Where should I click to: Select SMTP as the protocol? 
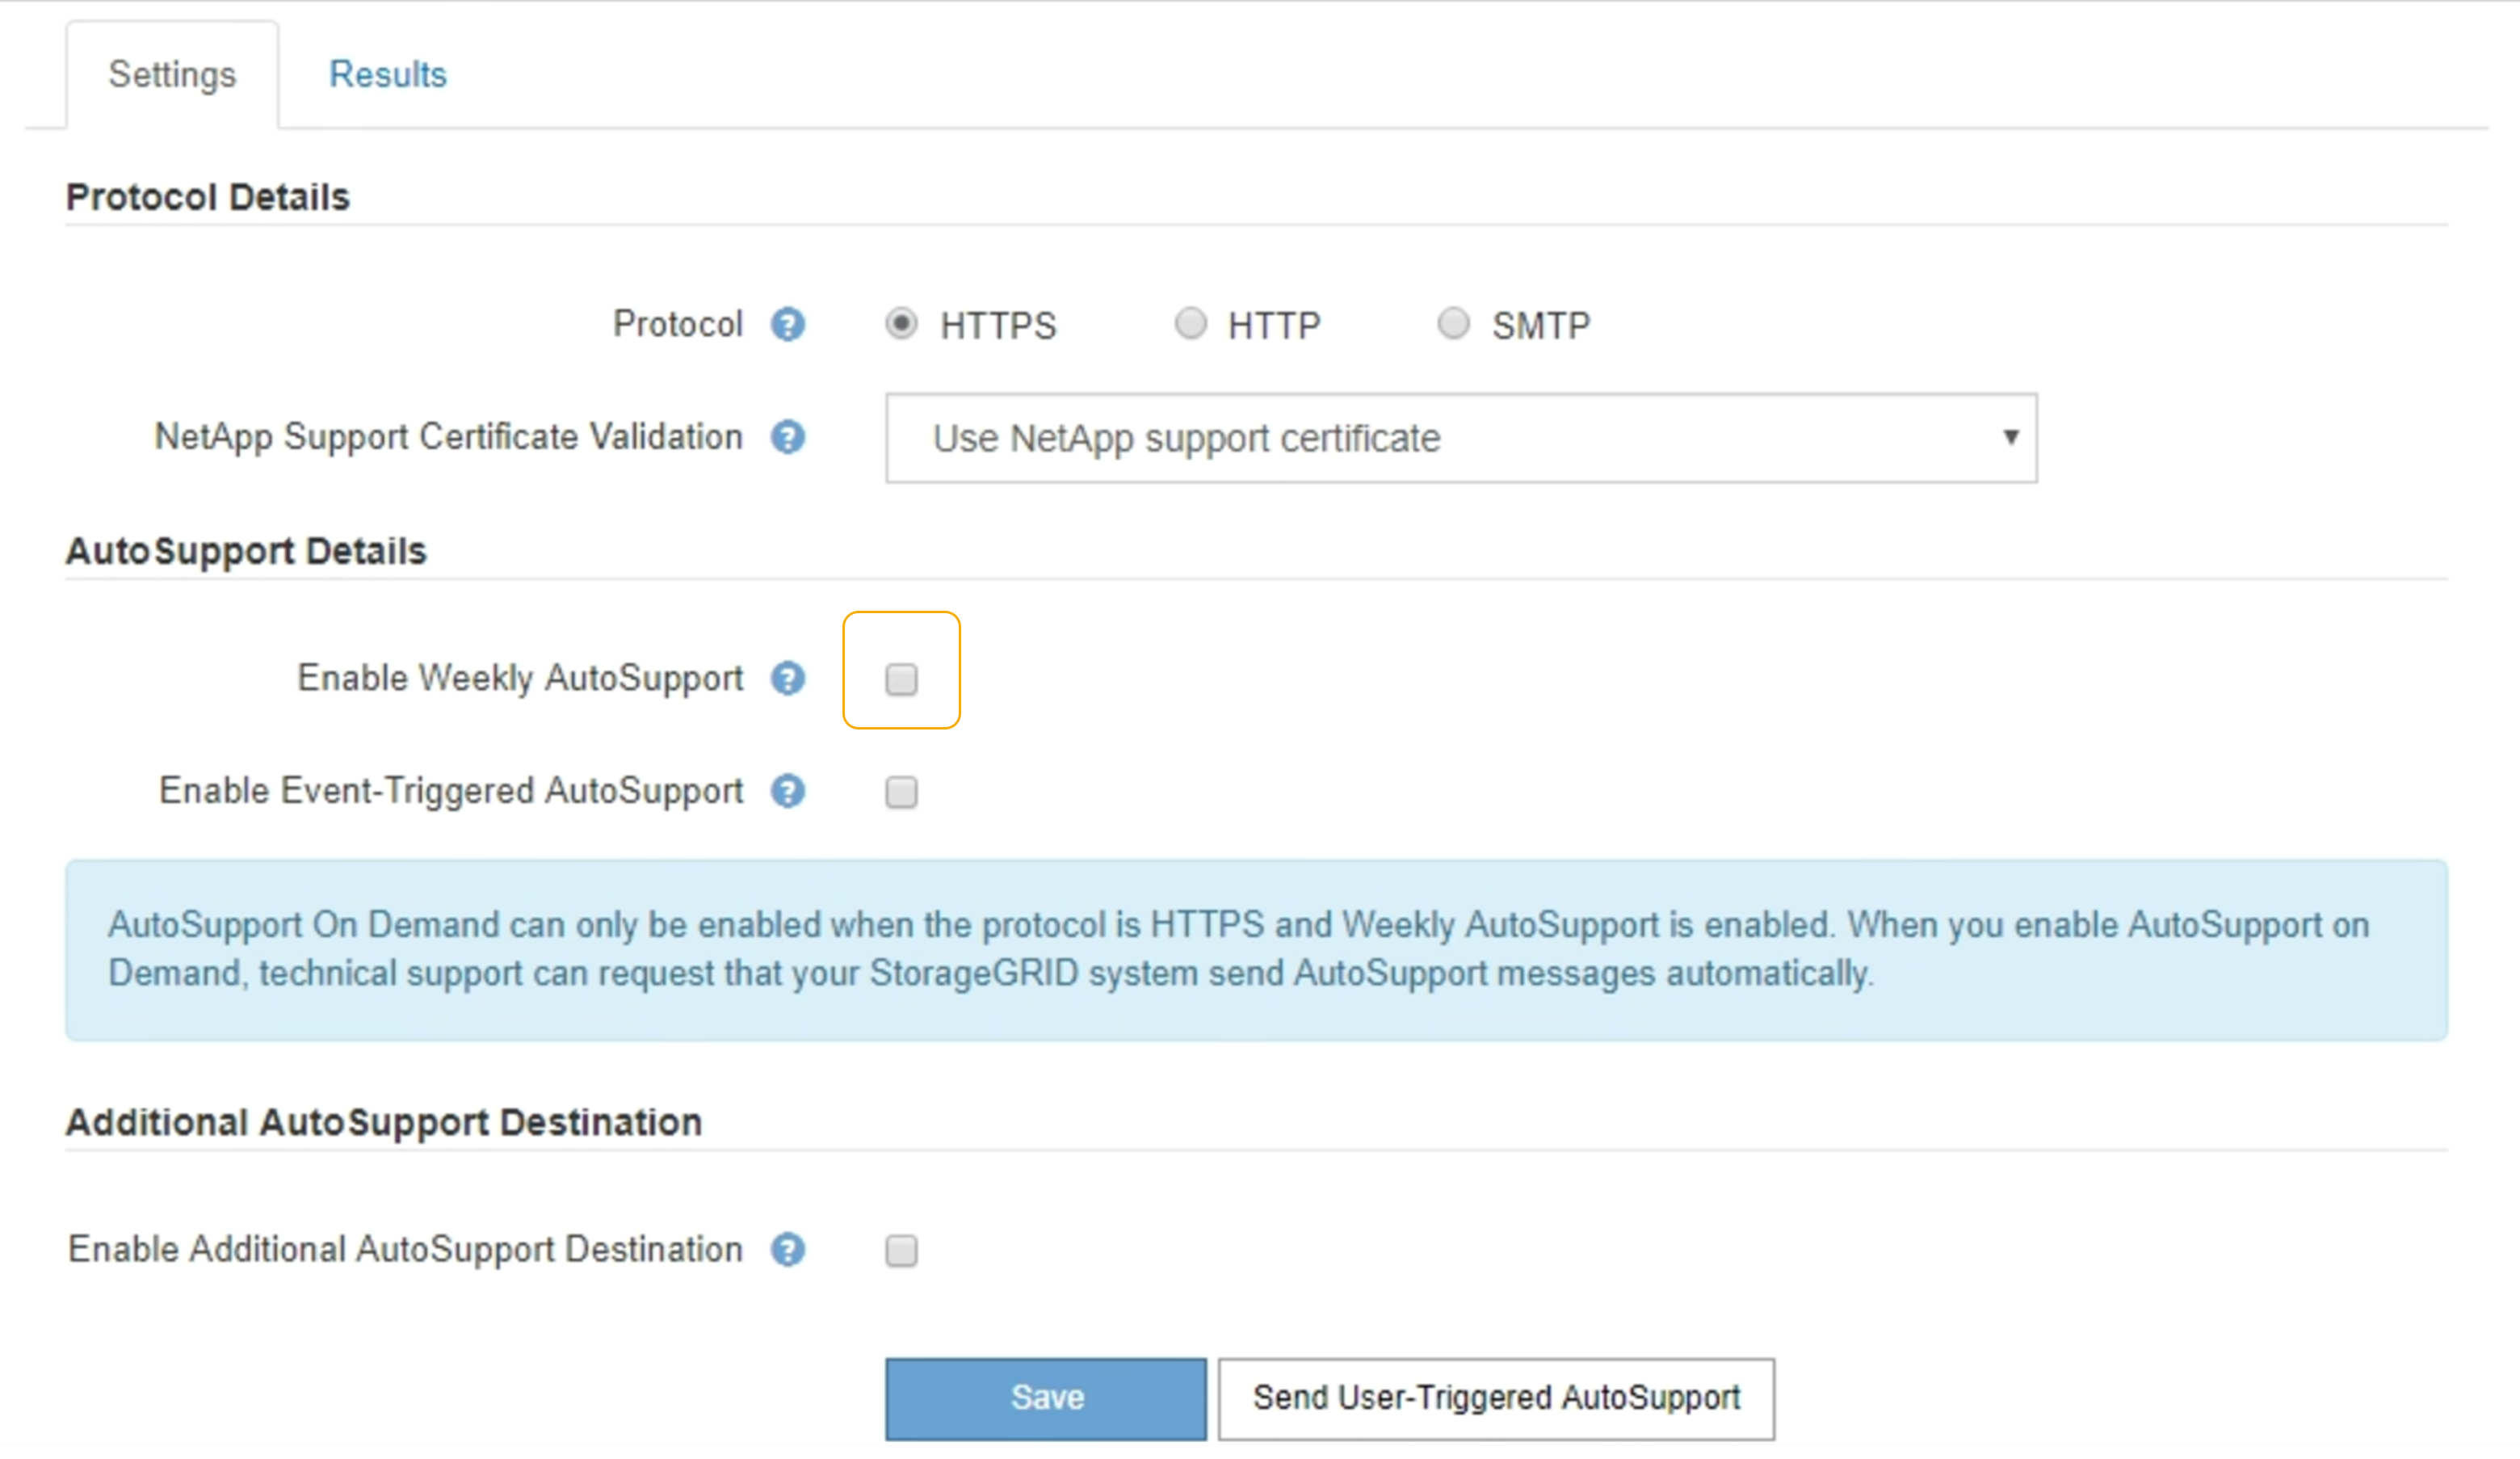[1453, 324]
